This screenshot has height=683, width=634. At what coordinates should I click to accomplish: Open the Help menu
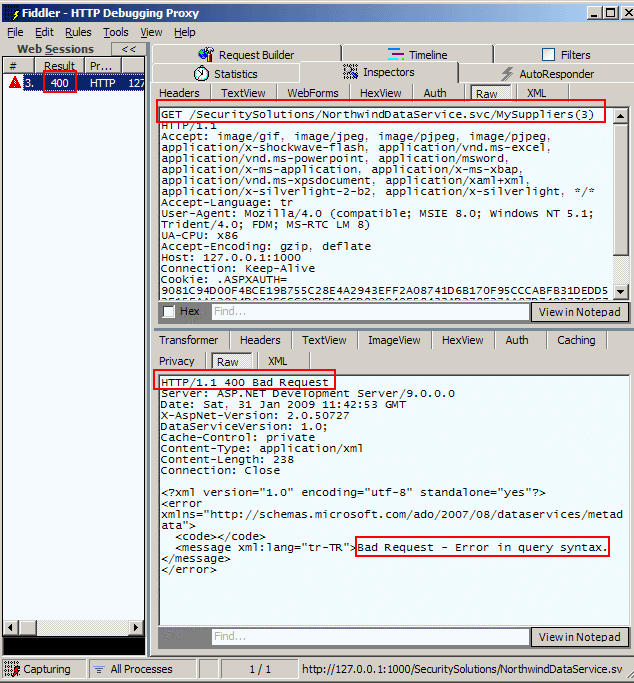pos(185,32)
